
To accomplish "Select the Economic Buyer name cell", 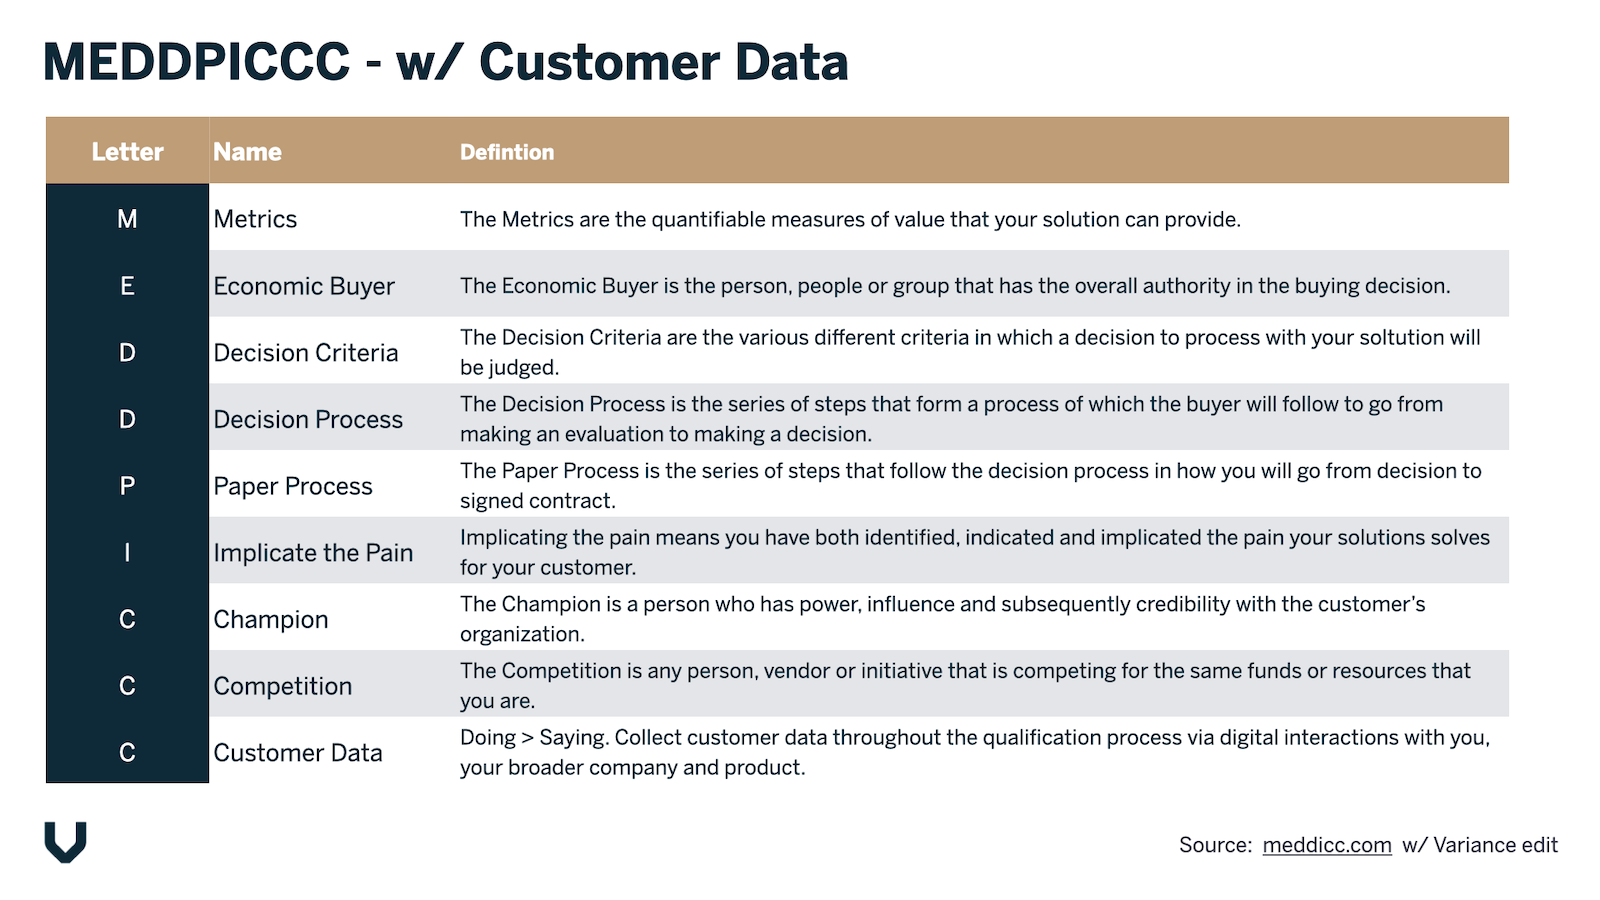I will tap(304, 286).
